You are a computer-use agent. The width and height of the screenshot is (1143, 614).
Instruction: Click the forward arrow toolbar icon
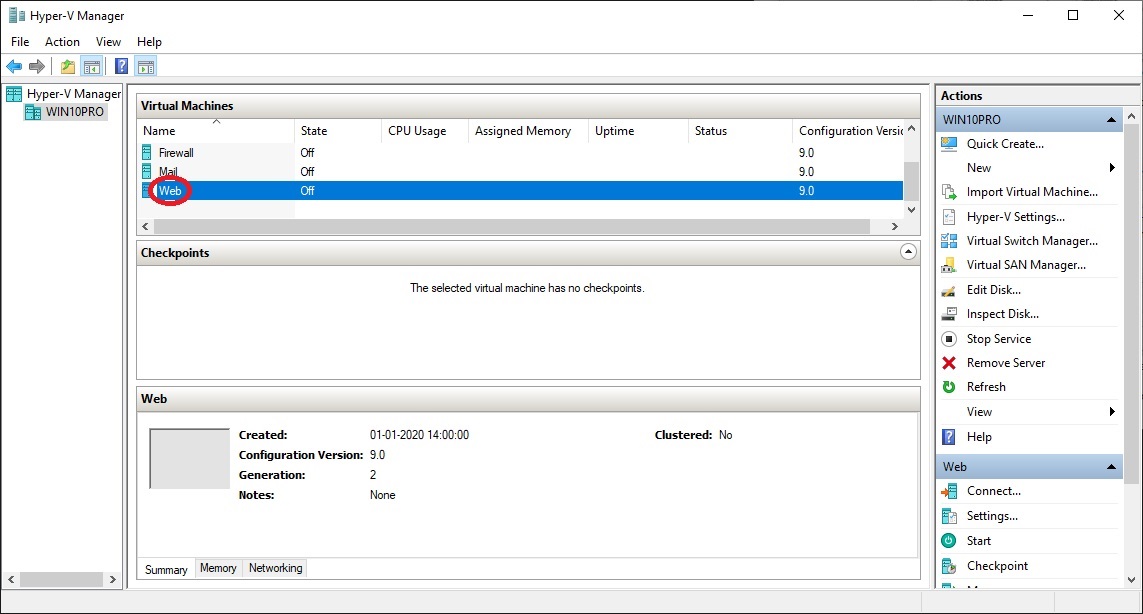[x=36, y=67]
